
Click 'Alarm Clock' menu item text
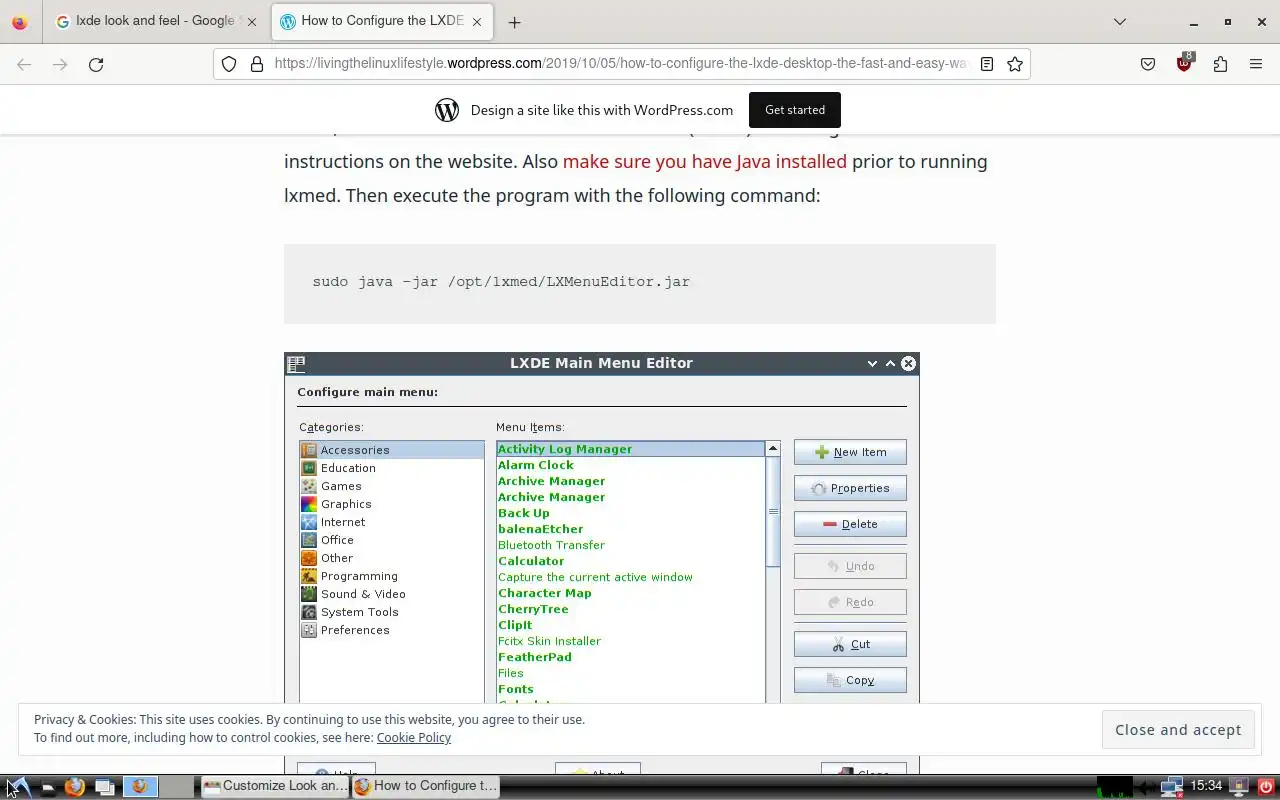click(x=536, y=465)
